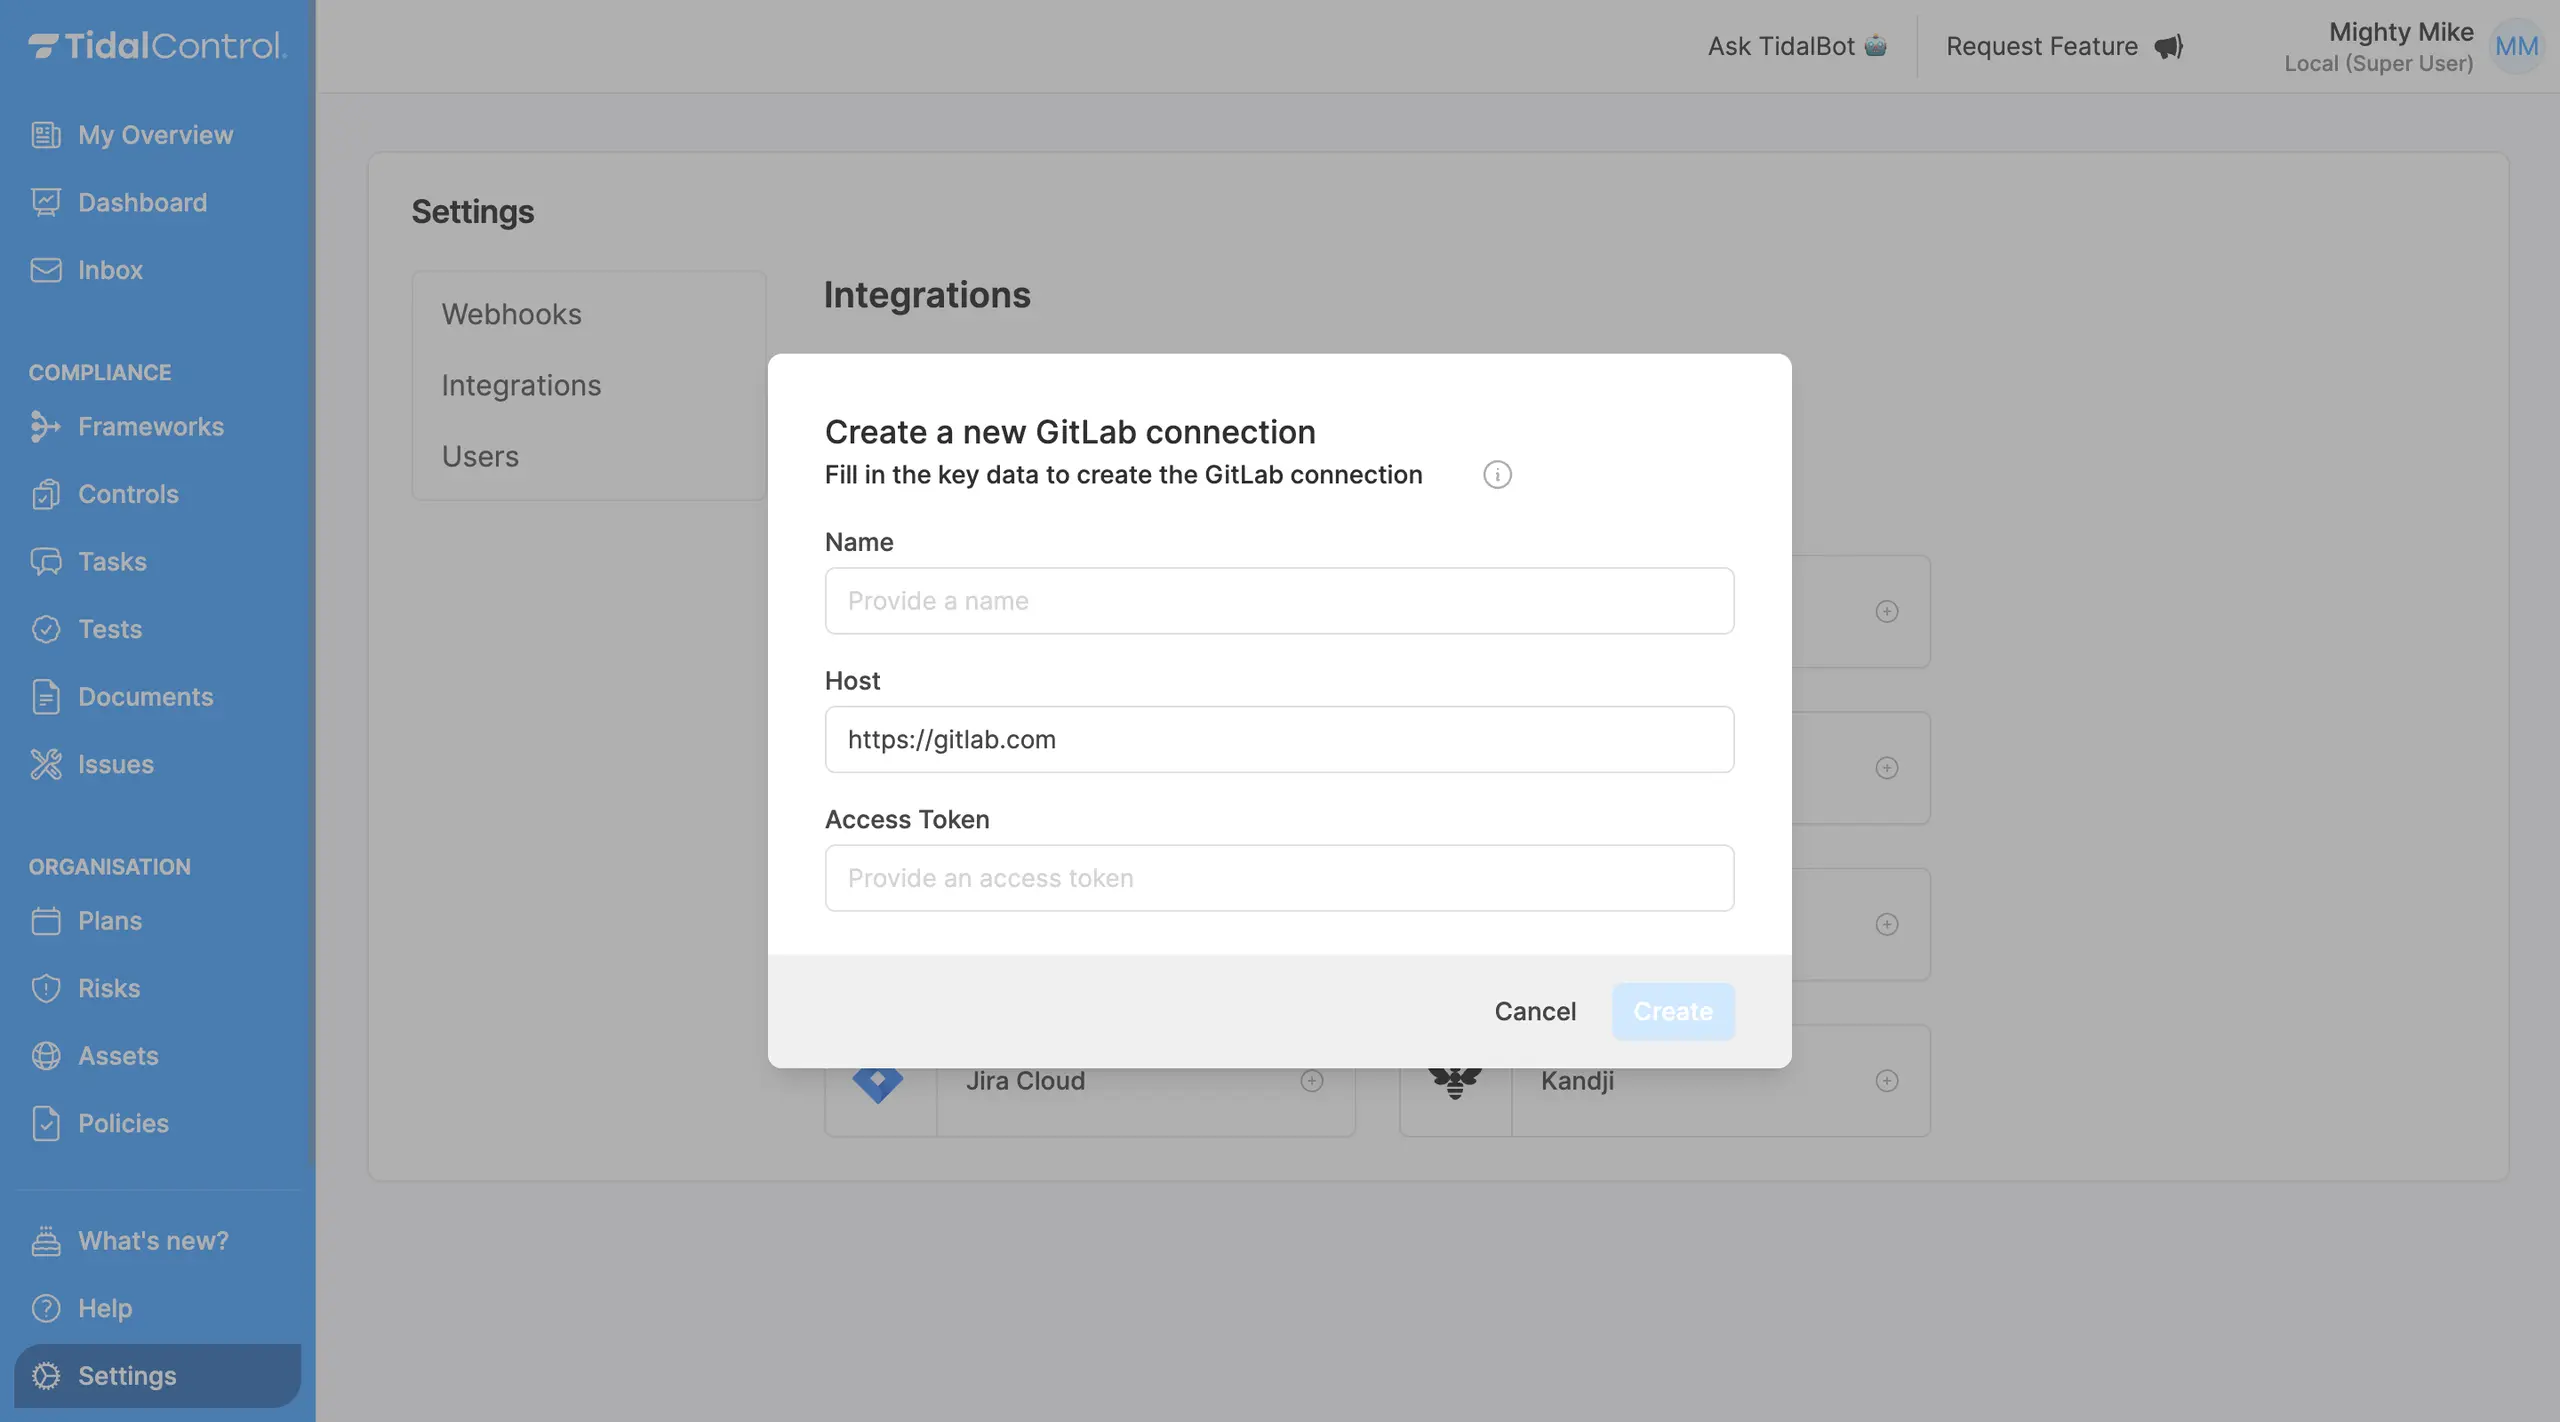Click the Kandji card label
The height and width of the screenshot is (1422, 2560).
(x=1577, y=1081)
